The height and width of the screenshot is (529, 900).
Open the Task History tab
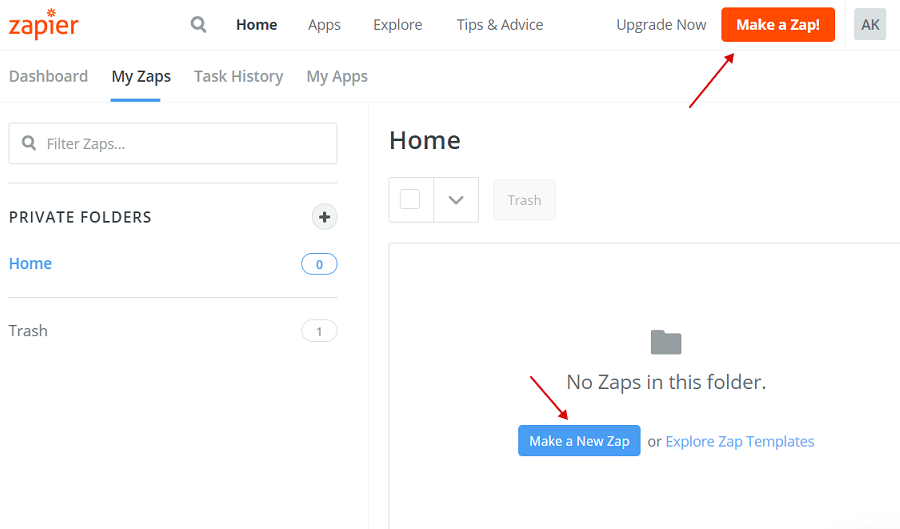239,76
